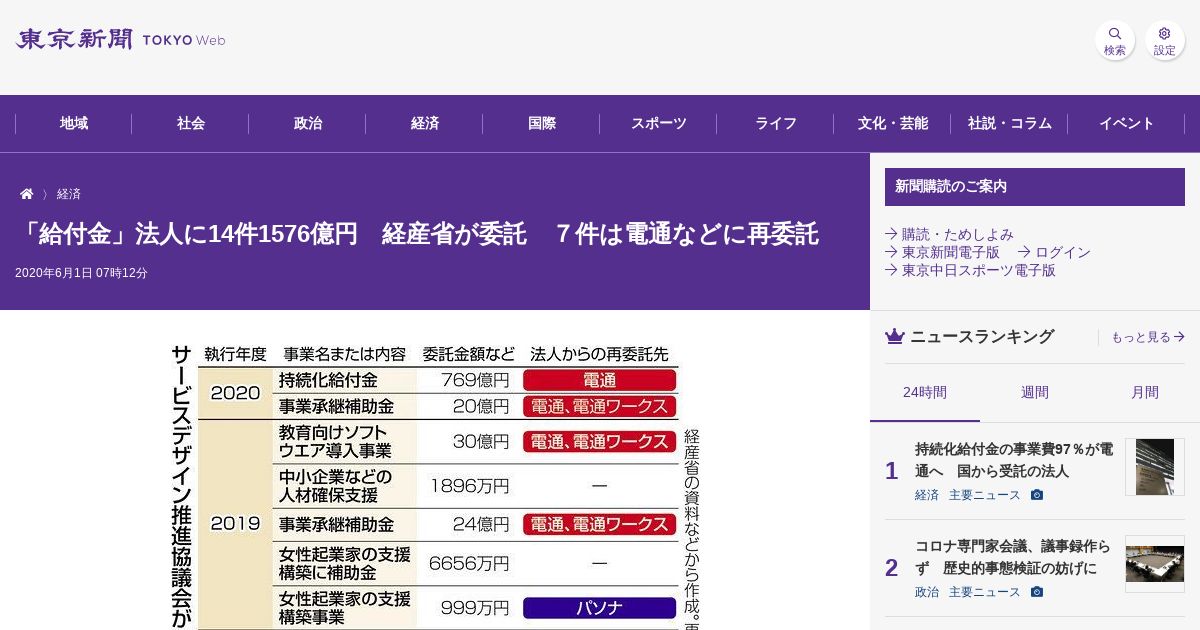1200x630 pixels.
Task: Open the 社会 section
Action: [191, 123]
